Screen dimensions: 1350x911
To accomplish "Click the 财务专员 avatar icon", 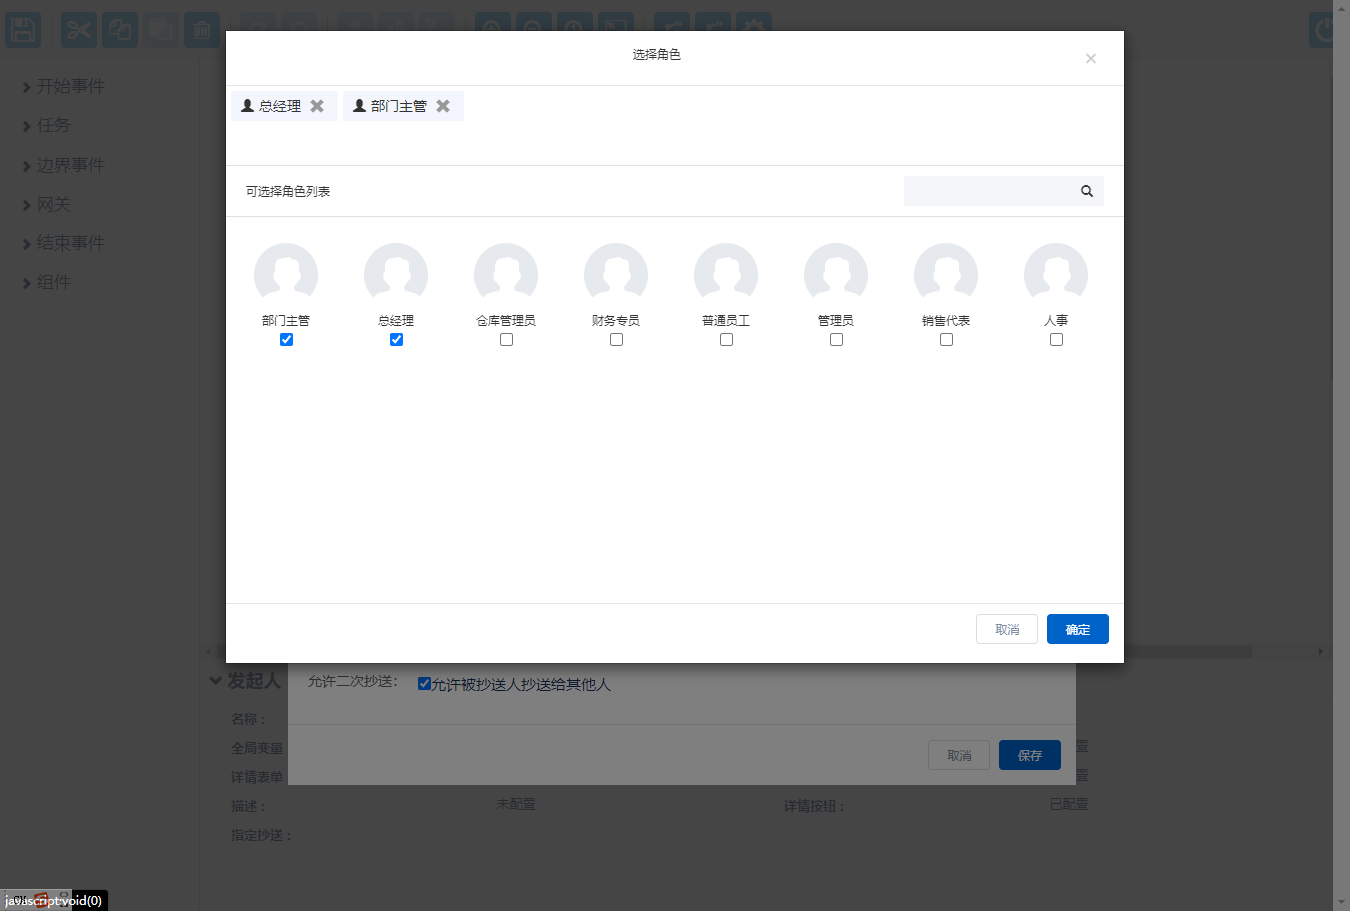I will [616, 274].
